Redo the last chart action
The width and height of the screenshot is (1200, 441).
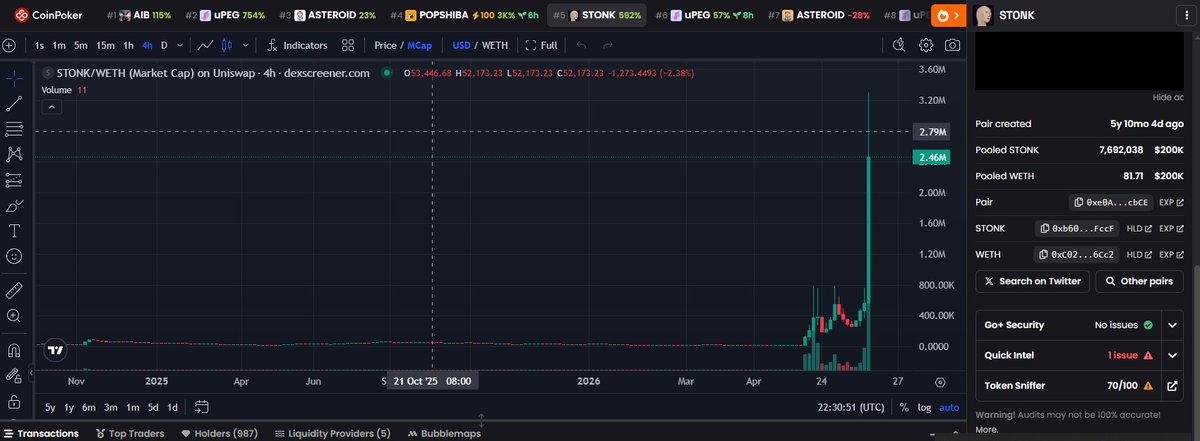609,45
